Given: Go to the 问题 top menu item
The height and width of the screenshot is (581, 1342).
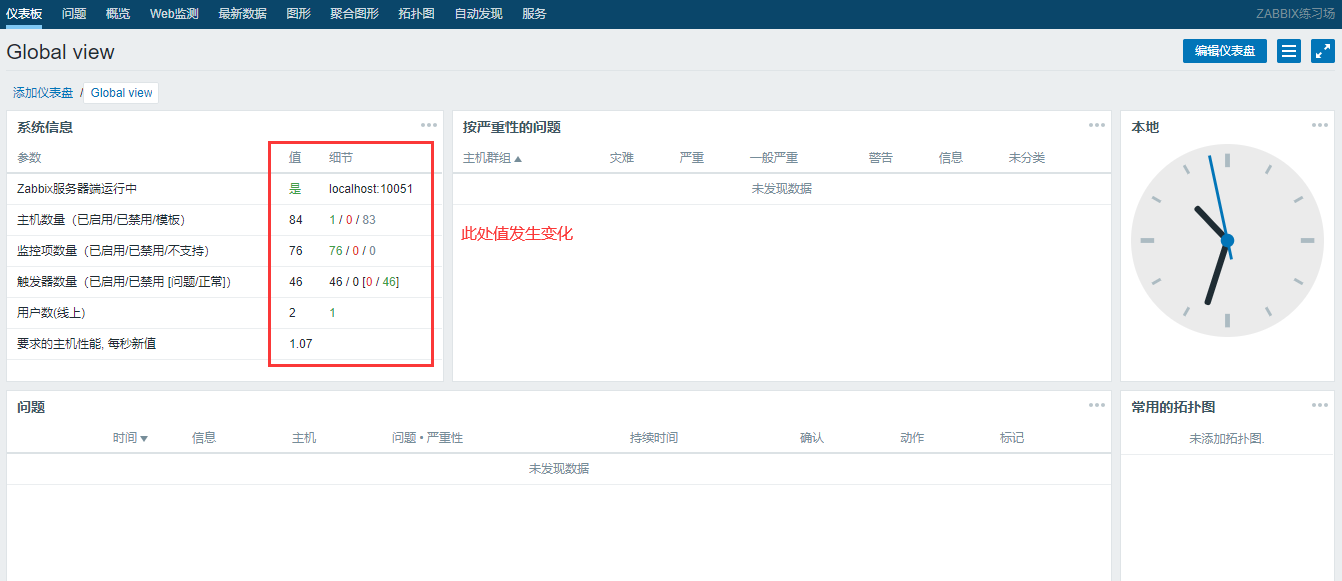Looking at the screenshot, I should tap(73, 14).
